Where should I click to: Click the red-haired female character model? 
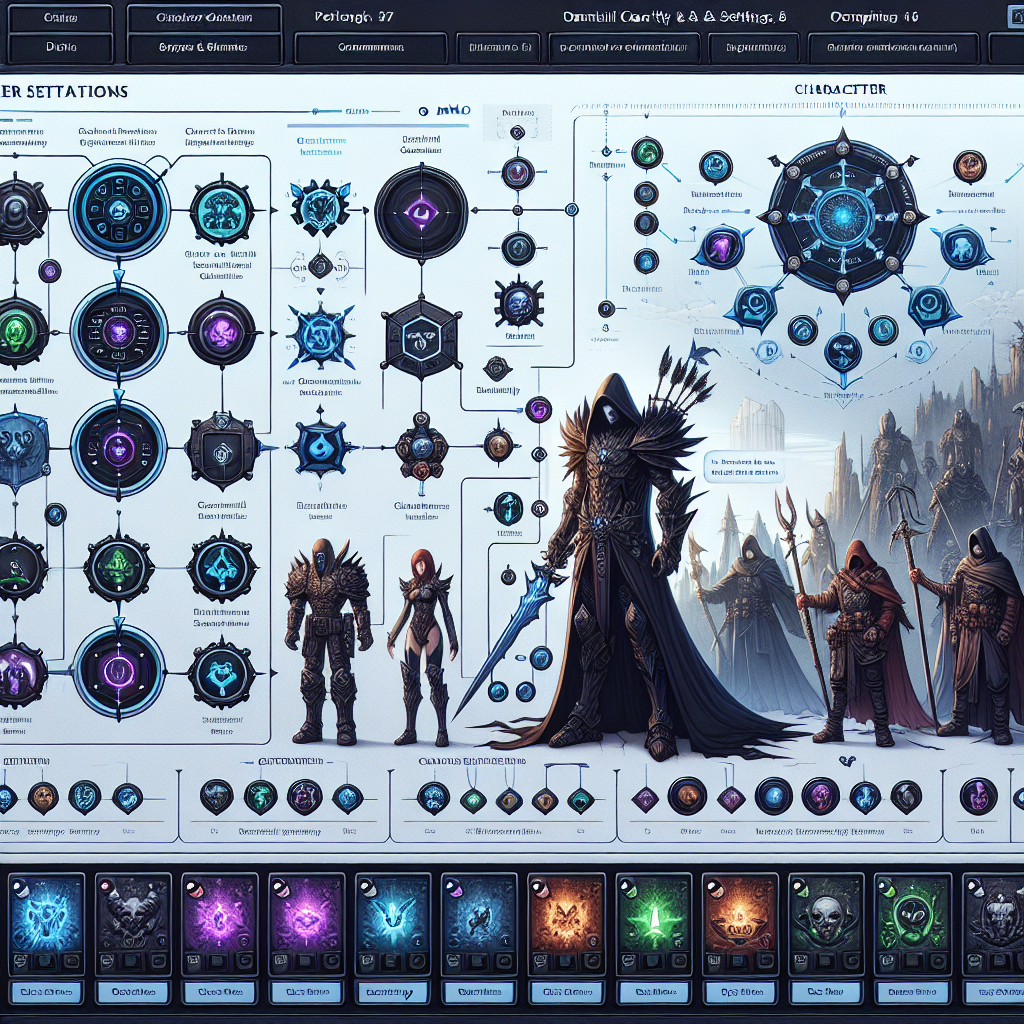click(x=420, y=640)
